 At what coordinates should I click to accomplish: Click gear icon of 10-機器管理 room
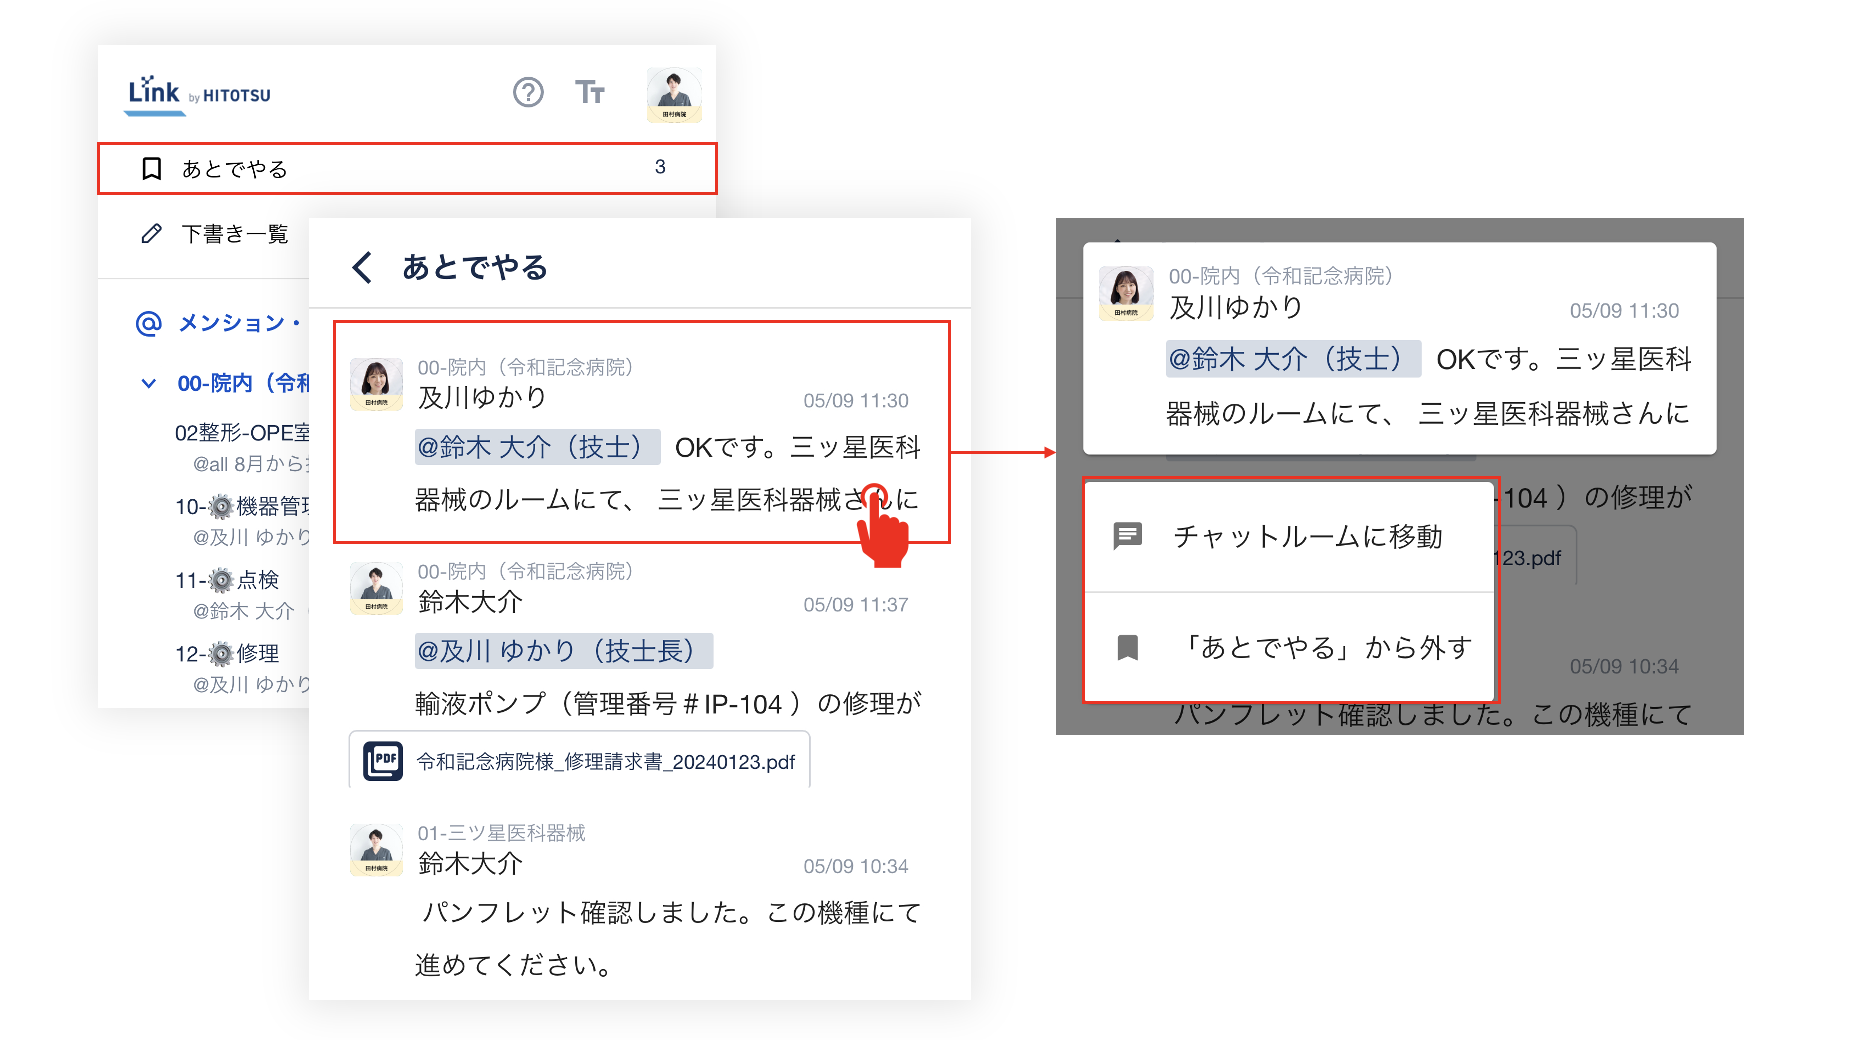coord(221,507)
